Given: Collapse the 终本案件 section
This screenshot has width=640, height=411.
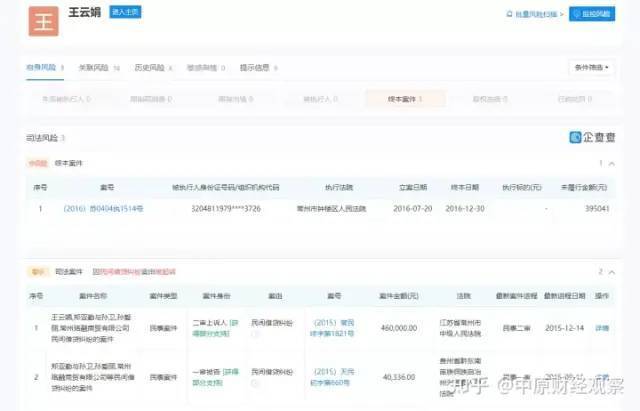Looking at the screenshot, I should [611, 162].
